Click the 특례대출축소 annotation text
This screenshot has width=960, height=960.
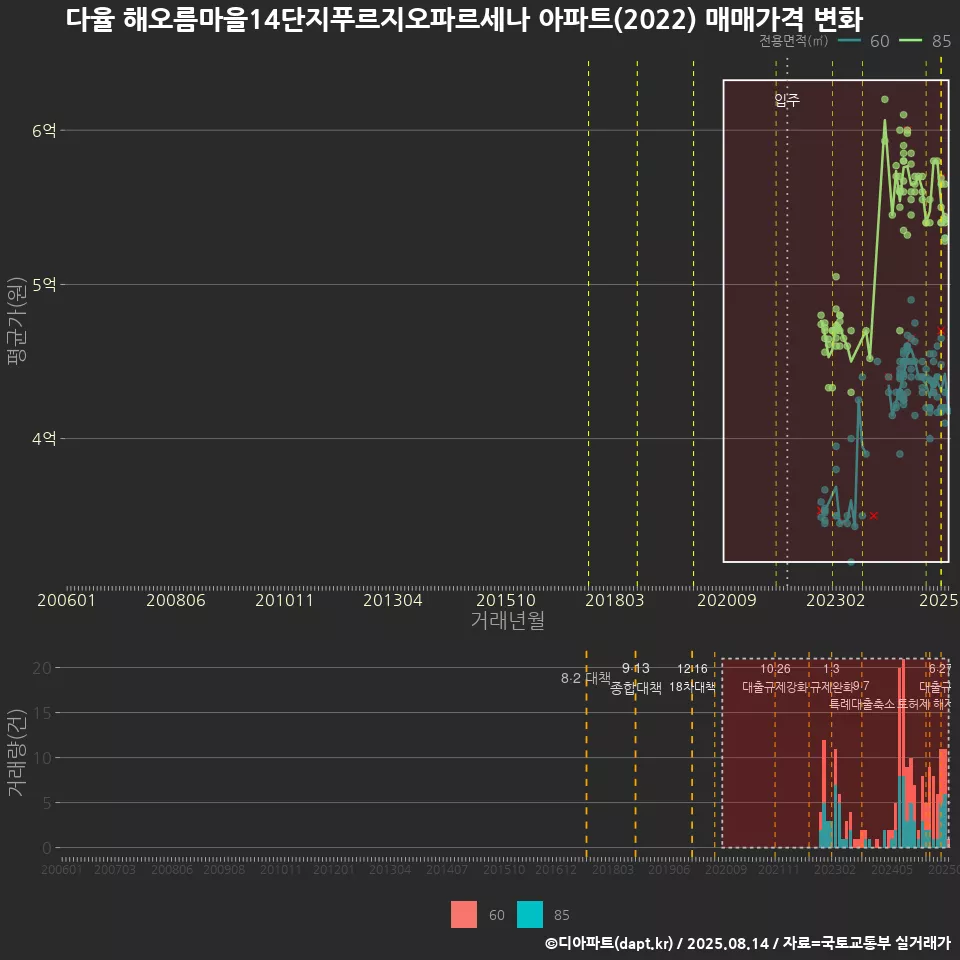(862, 704)
